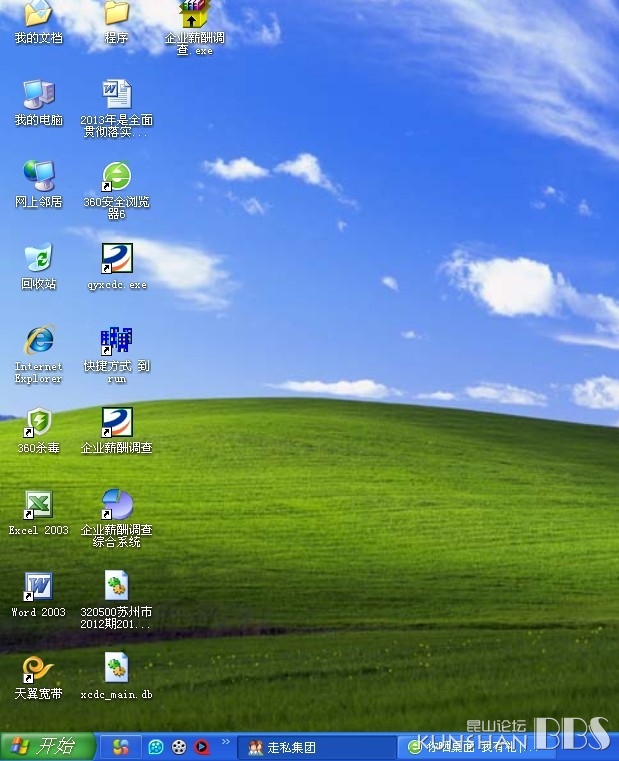
Task: Open the 我的文档 folder icon
Action: pos(38,15)
